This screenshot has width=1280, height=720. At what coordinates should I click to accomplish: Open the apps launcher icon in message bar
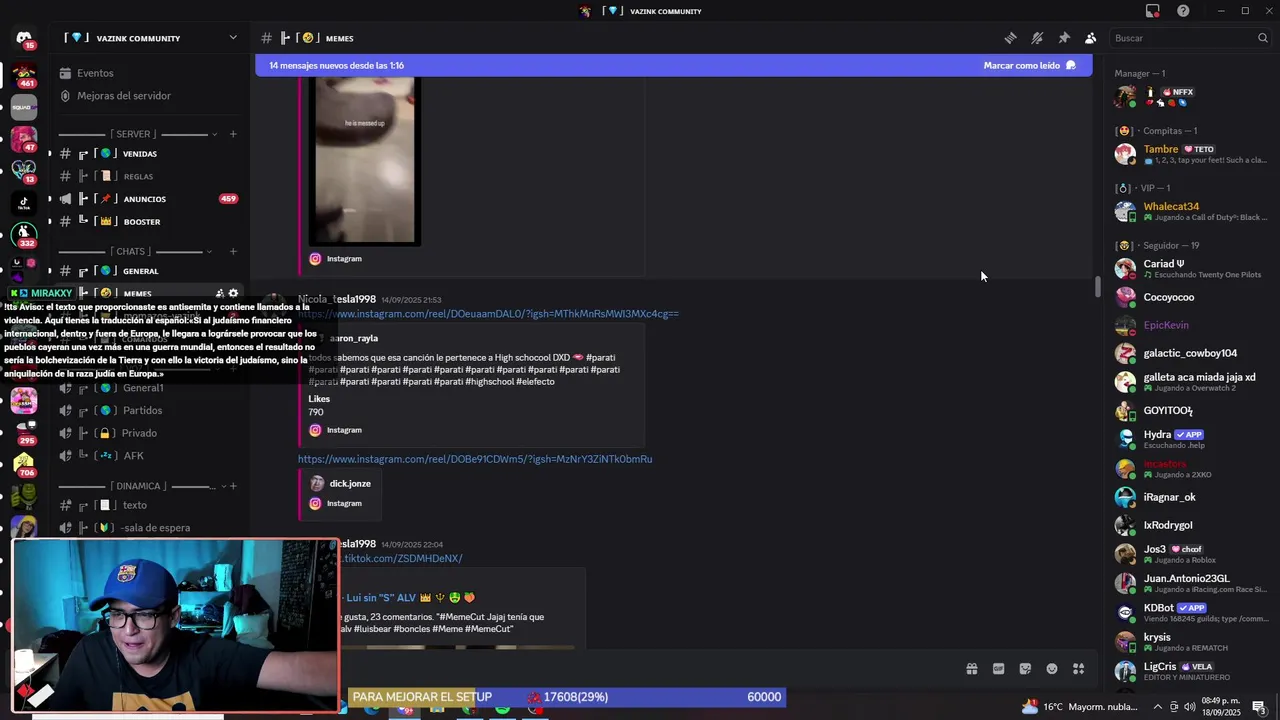pyautogui.click(x=1078, y=669)
